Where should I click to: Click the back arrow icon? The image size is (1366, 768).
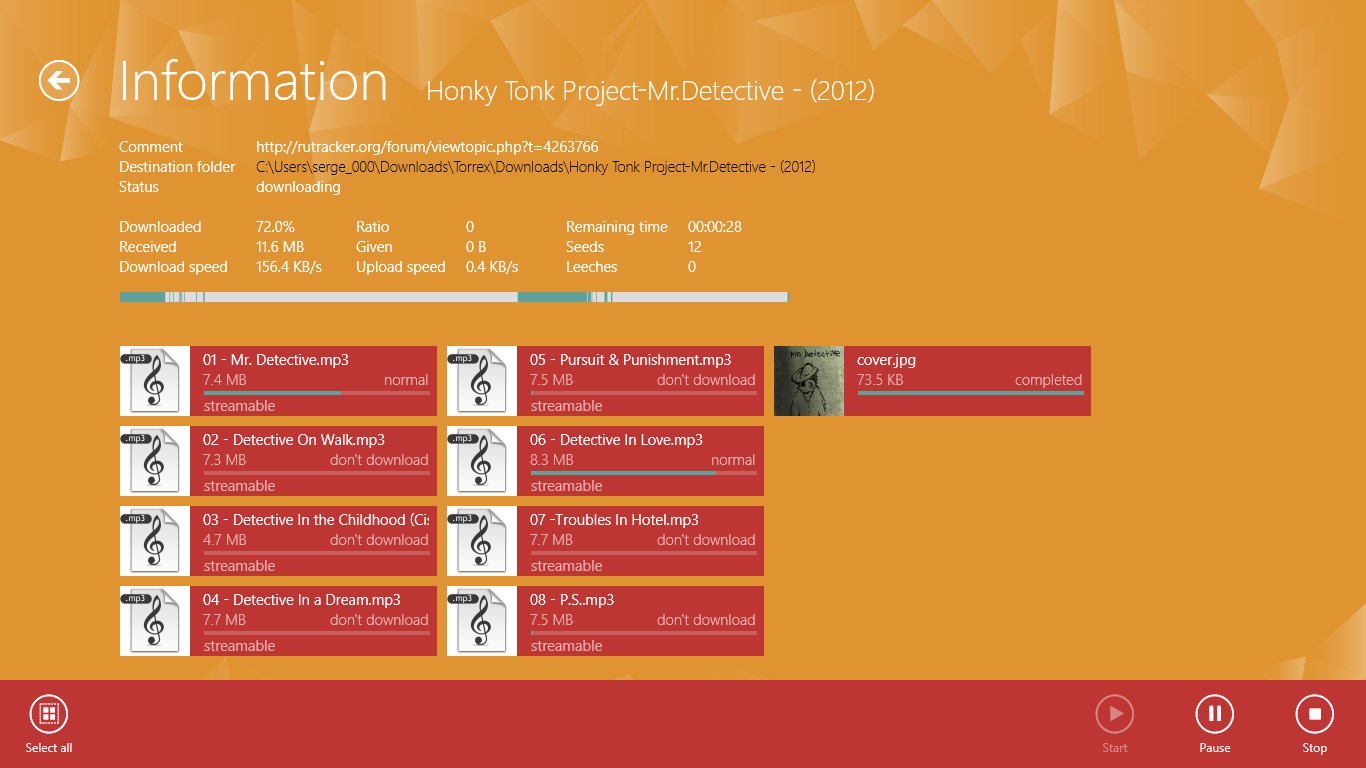coord(59,80)
